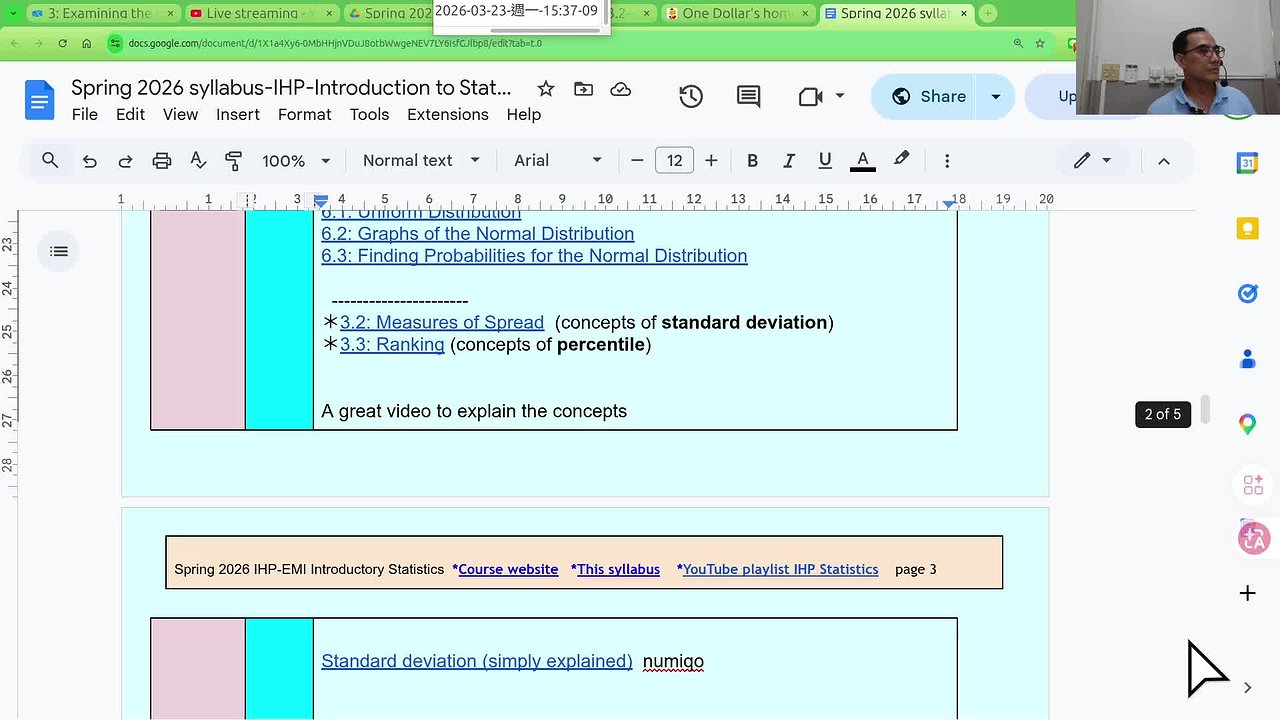Open Google Keep in side panel
The image size is (1280, 720).
[1247, 229]
